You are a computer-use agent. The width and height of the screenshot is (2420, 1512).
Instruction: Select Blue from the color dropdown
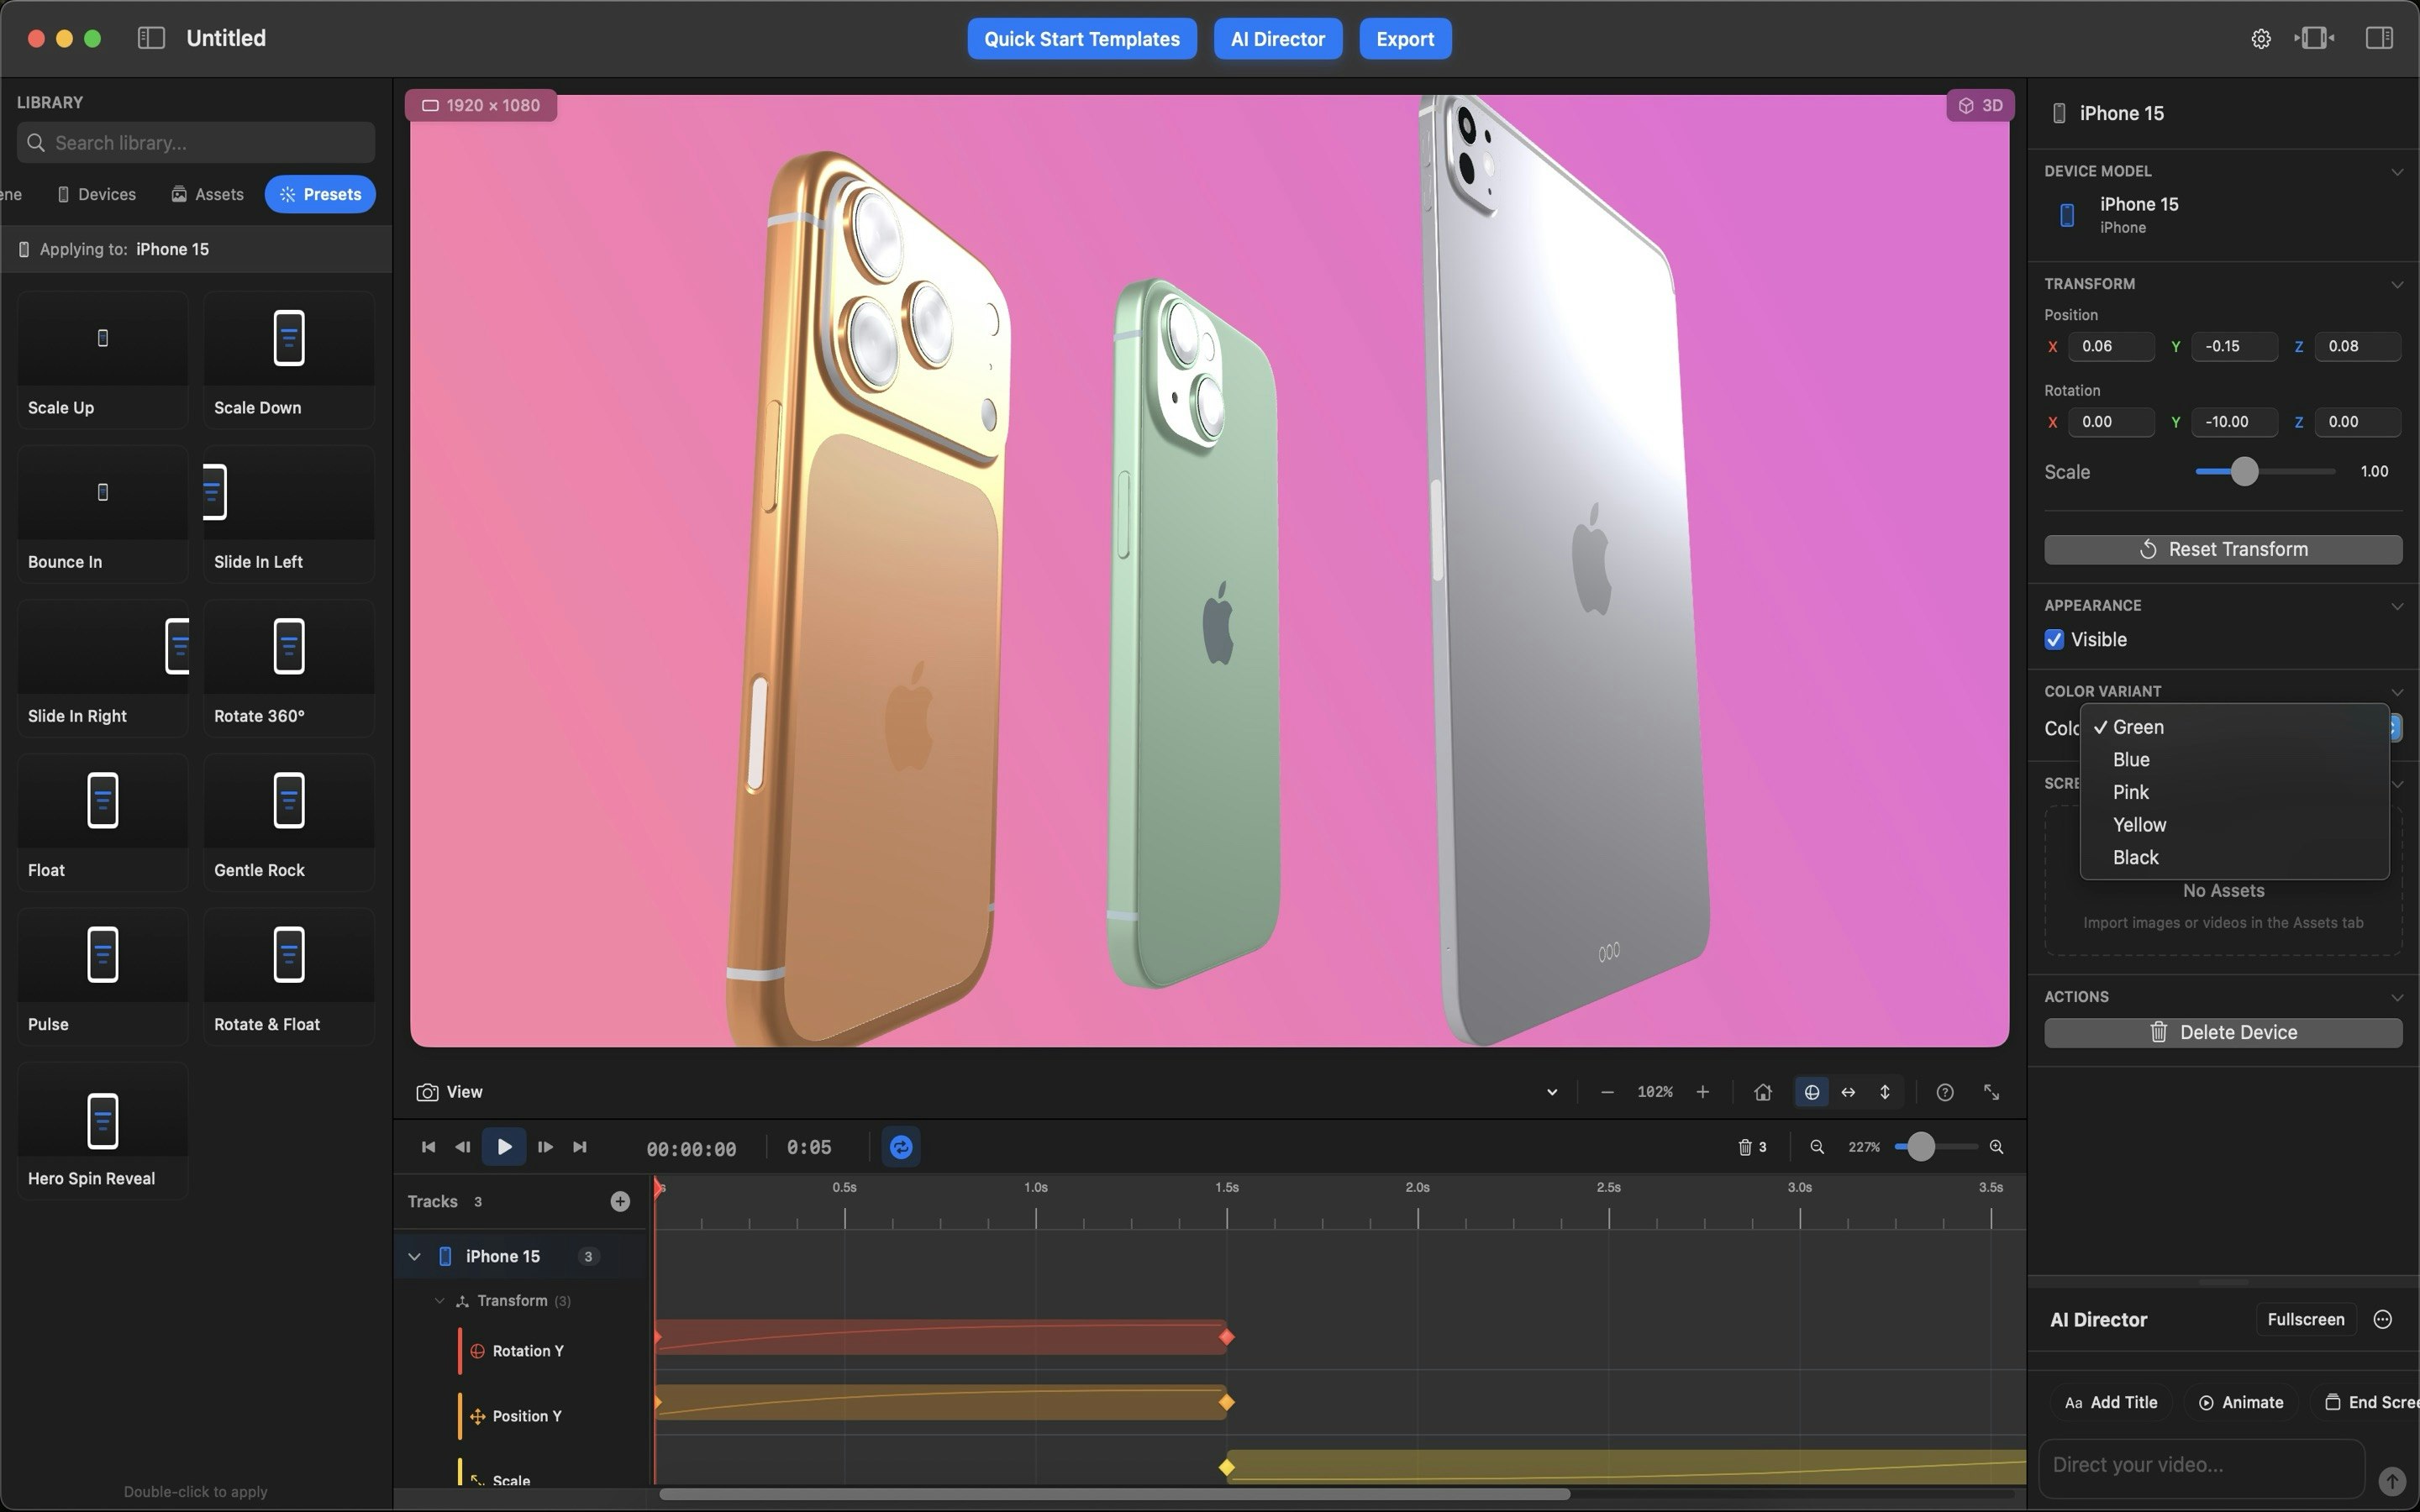[2131, 760]
